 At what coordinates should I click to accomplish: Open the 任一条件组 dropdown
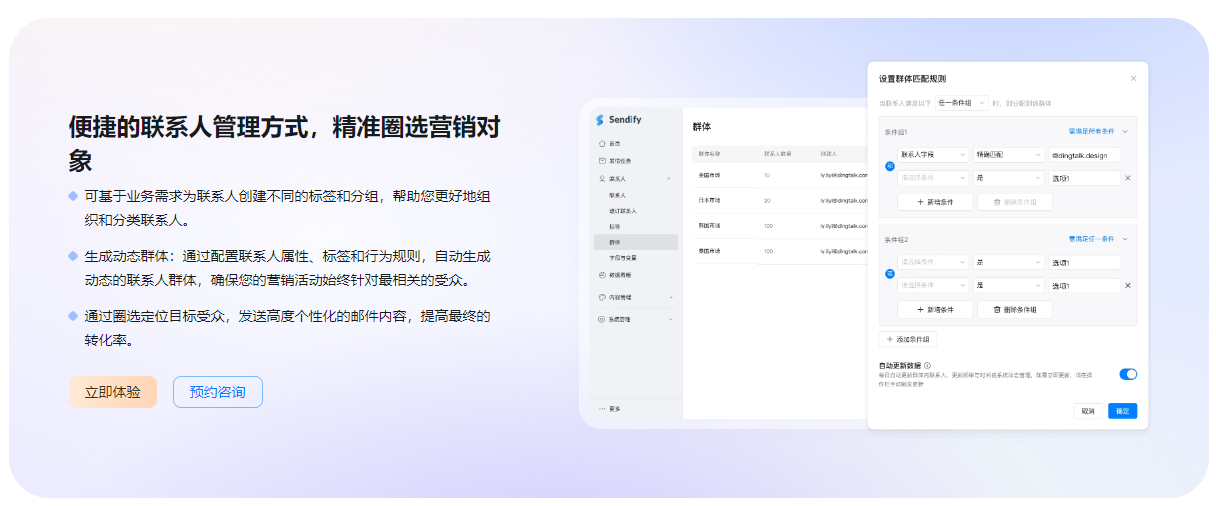(961, 102)
